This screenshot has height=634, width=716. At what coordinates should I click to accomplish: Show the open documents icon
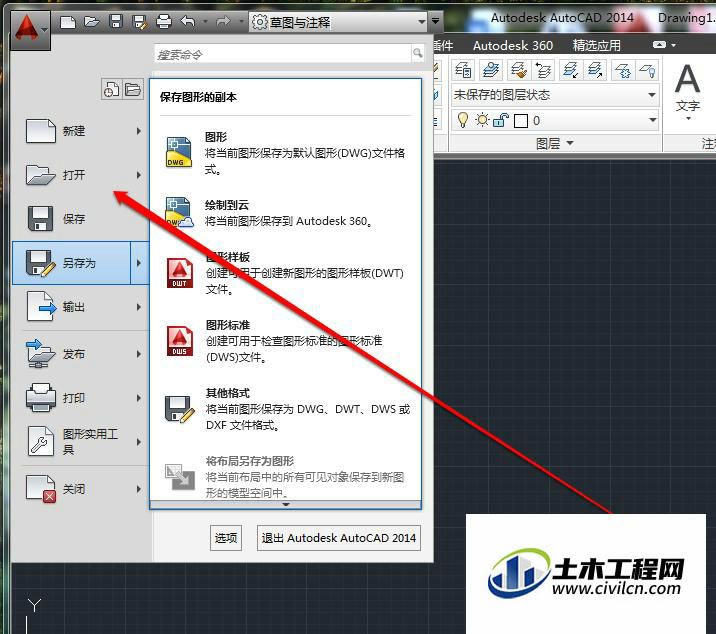click(133, 89)
